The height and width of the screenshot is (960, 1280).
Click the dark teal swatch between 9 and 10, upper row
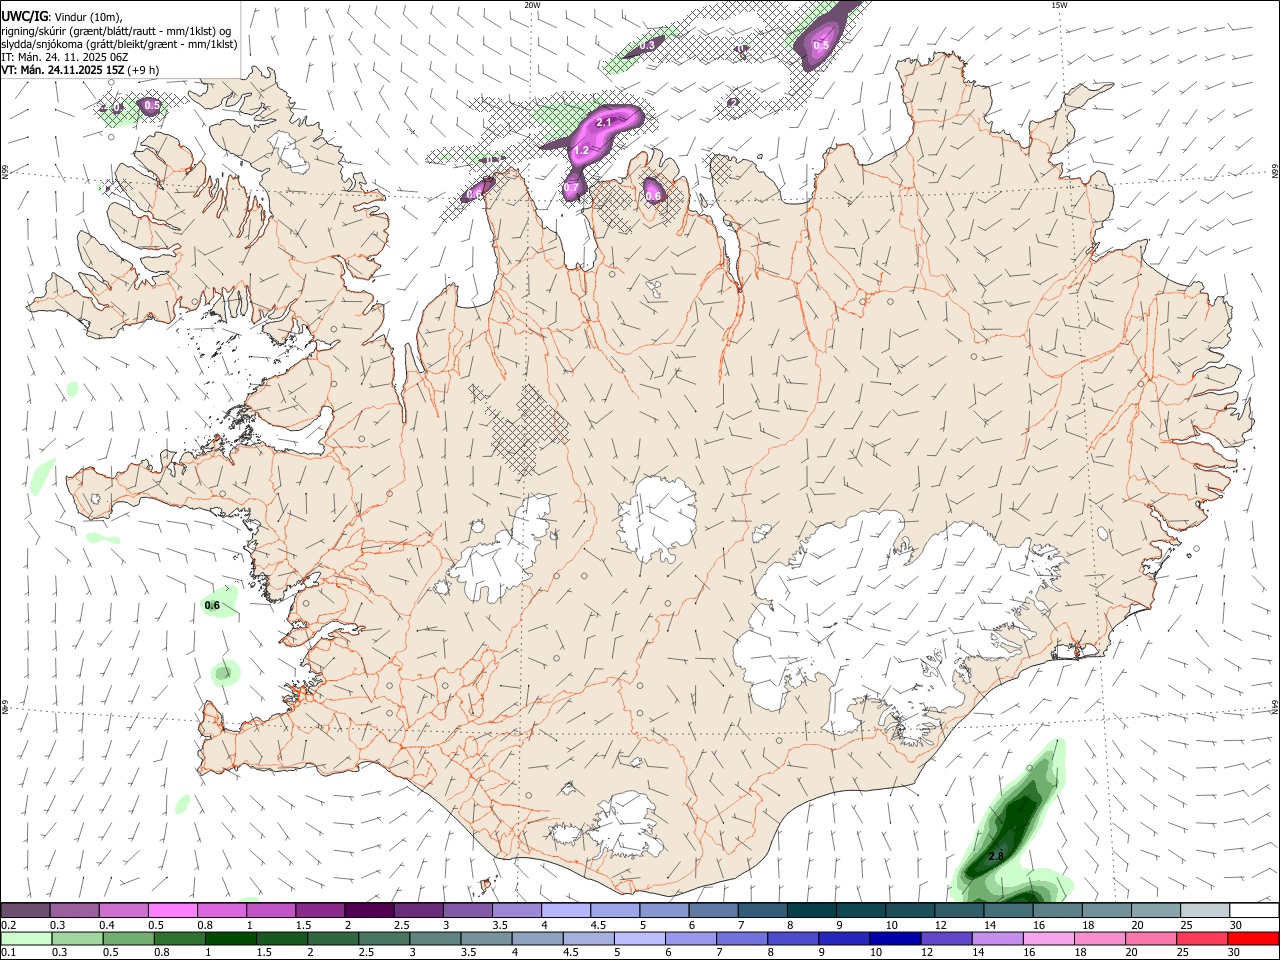pos(859,911)
